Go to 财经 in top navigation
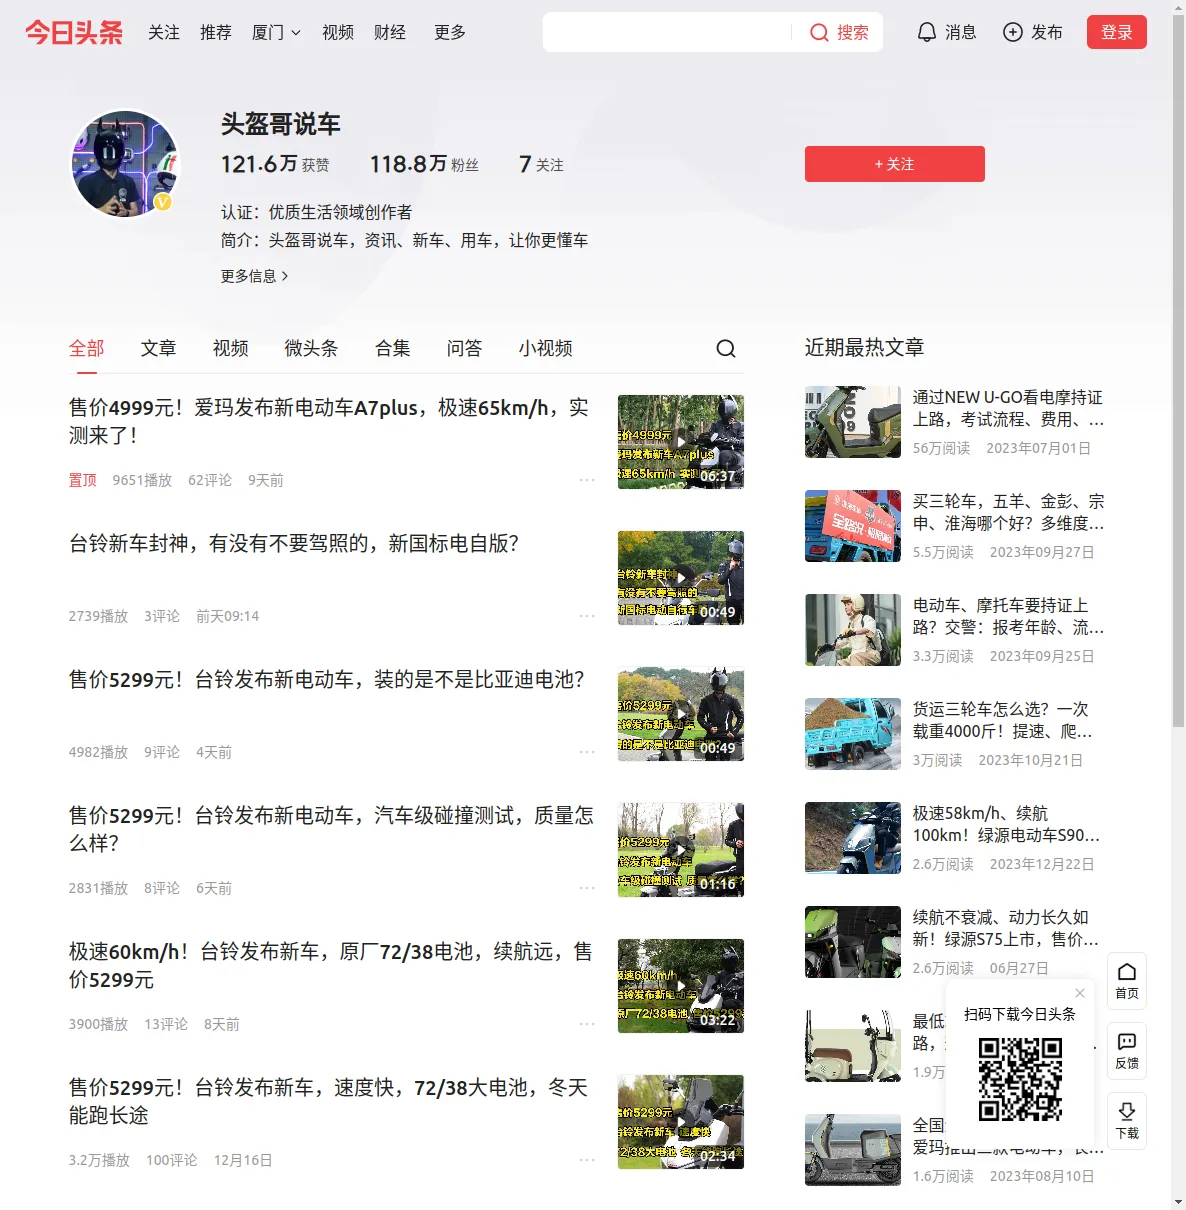Viewport: 1186px width, 1210px height. coord(390,33)
